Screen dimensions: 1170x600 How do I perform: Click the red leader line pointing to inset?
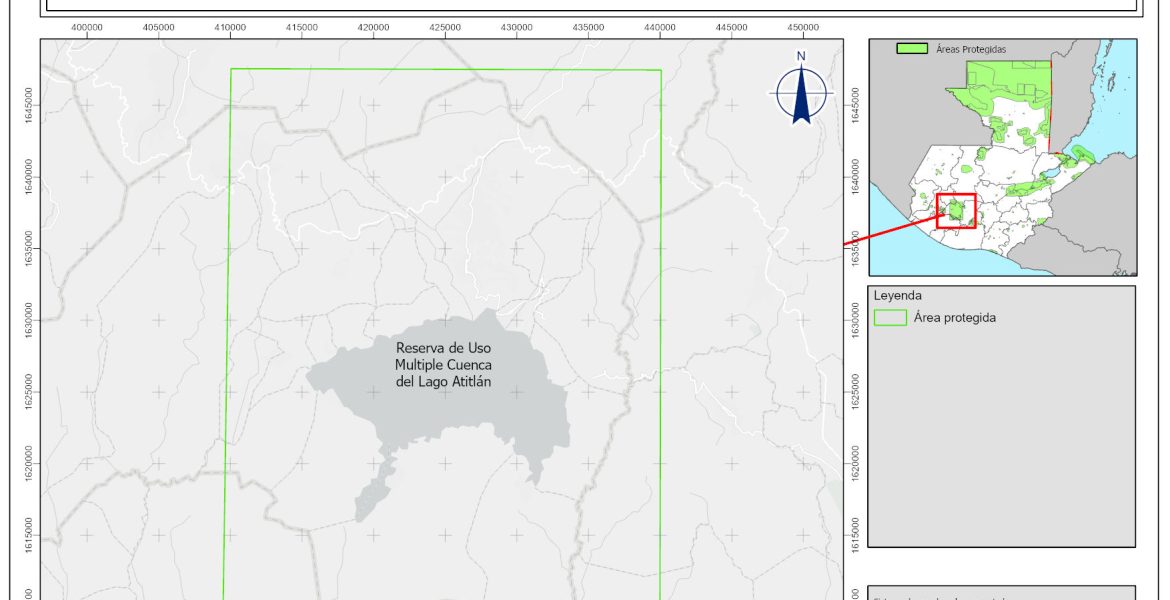(890, 228)
